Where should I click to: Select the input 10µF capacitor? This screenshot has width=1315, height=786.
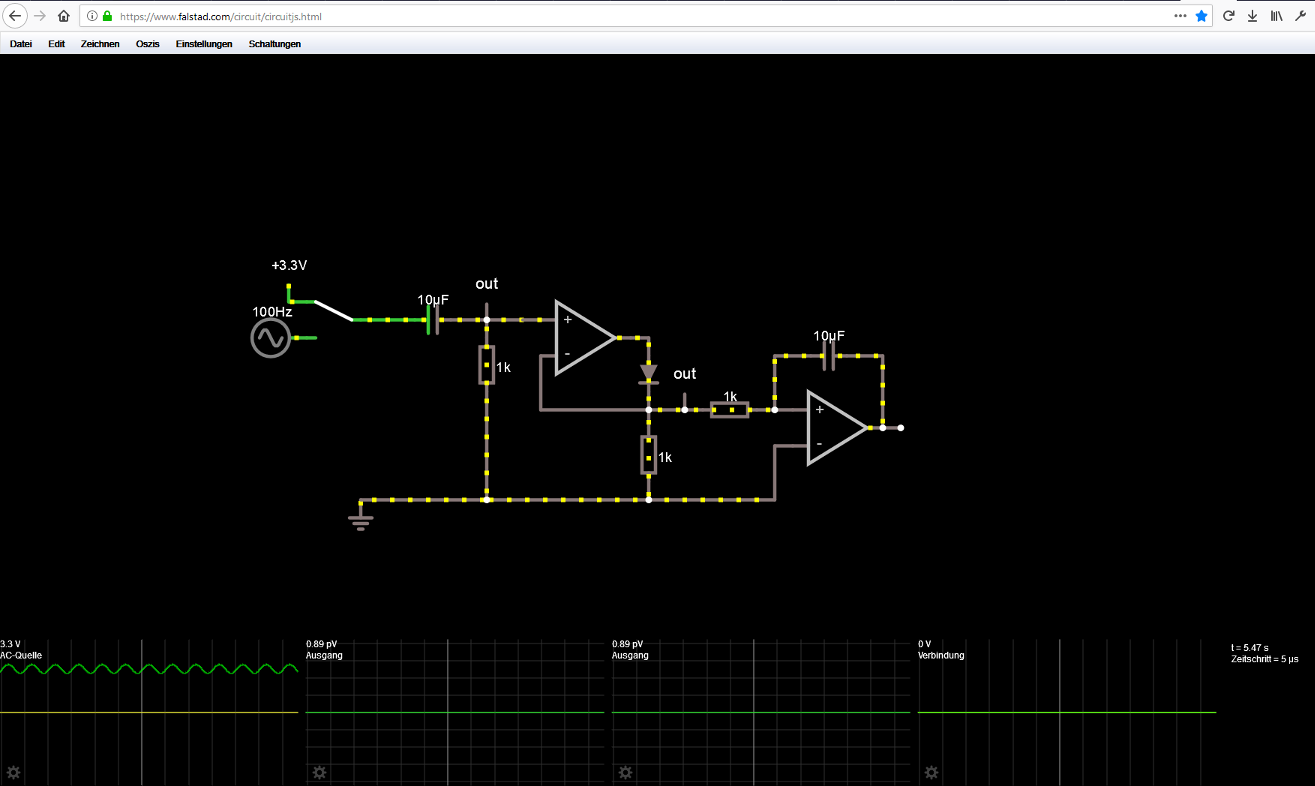[434, 320]
